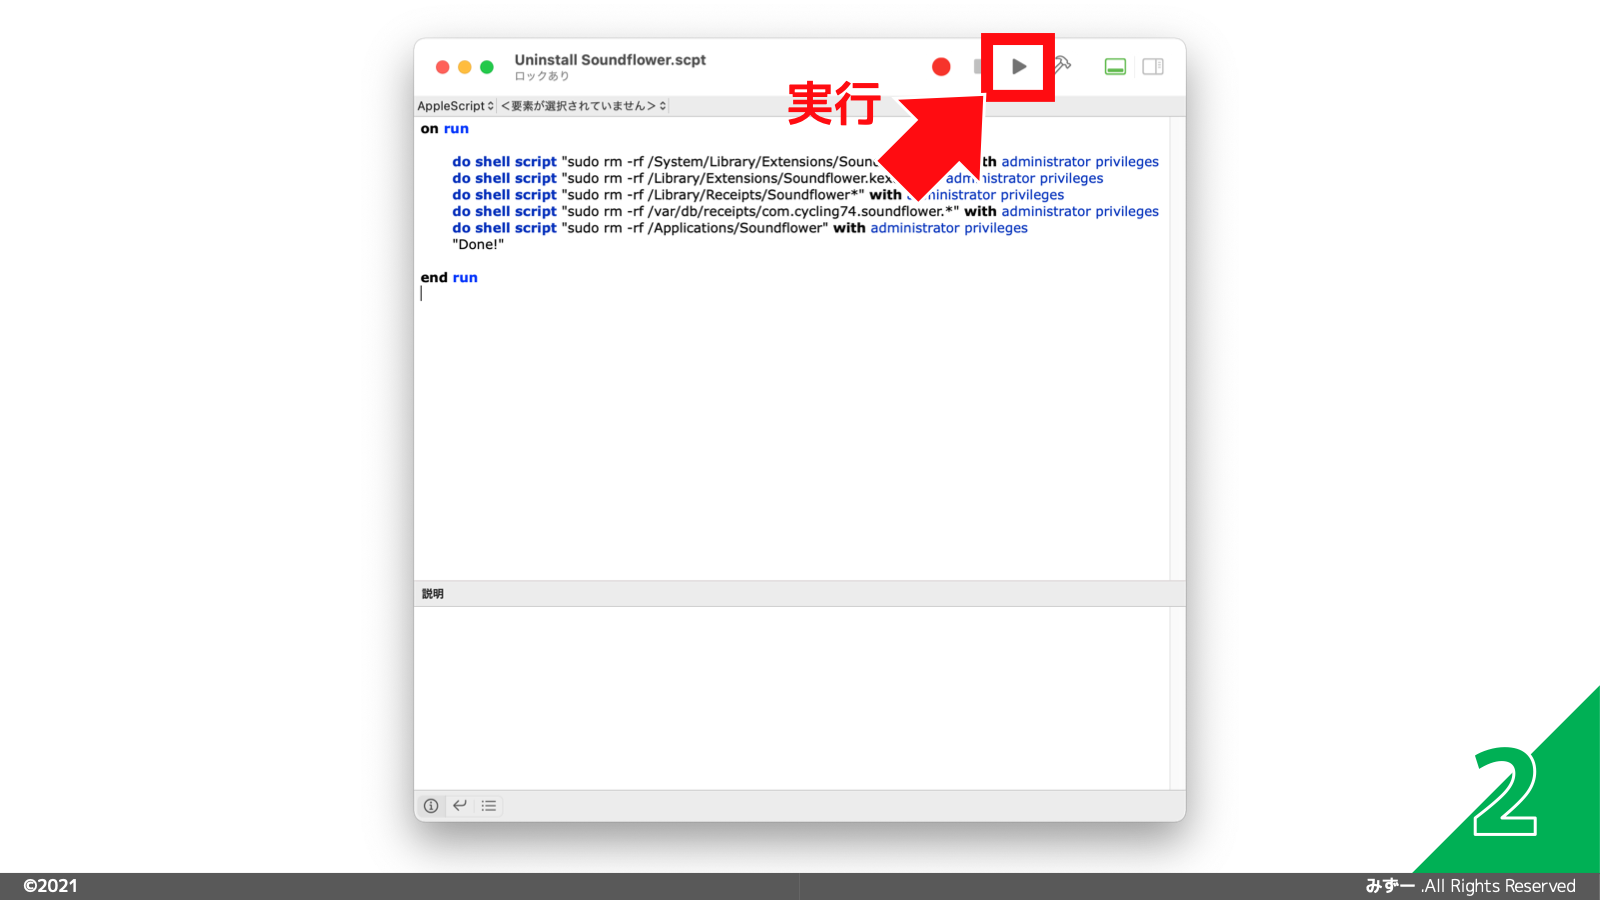Toggle the right sidebar panel icon

pyautogui.click(x=1153, y=66)
